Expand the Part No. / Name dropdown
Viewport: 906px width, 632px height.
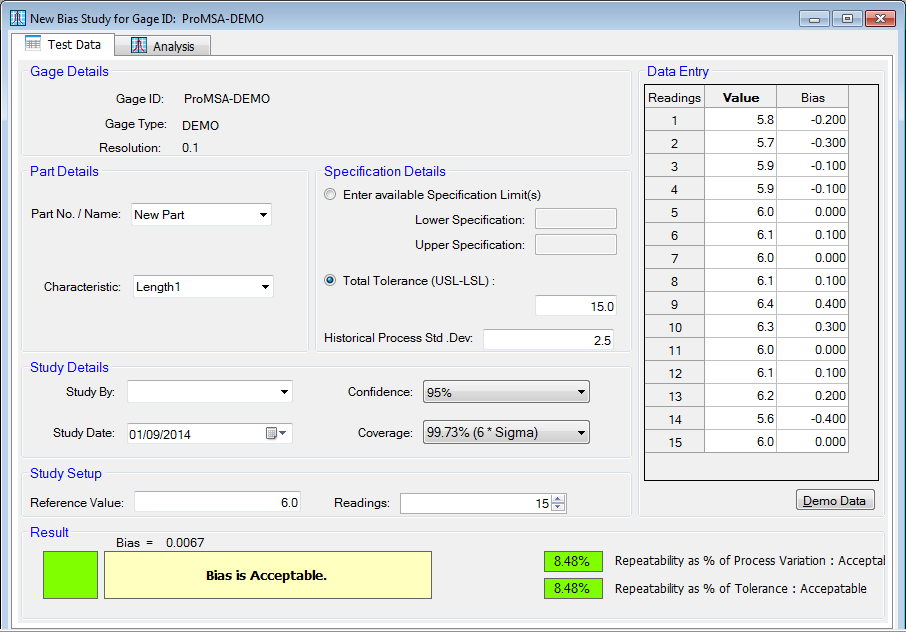click(x=264, y=215)
